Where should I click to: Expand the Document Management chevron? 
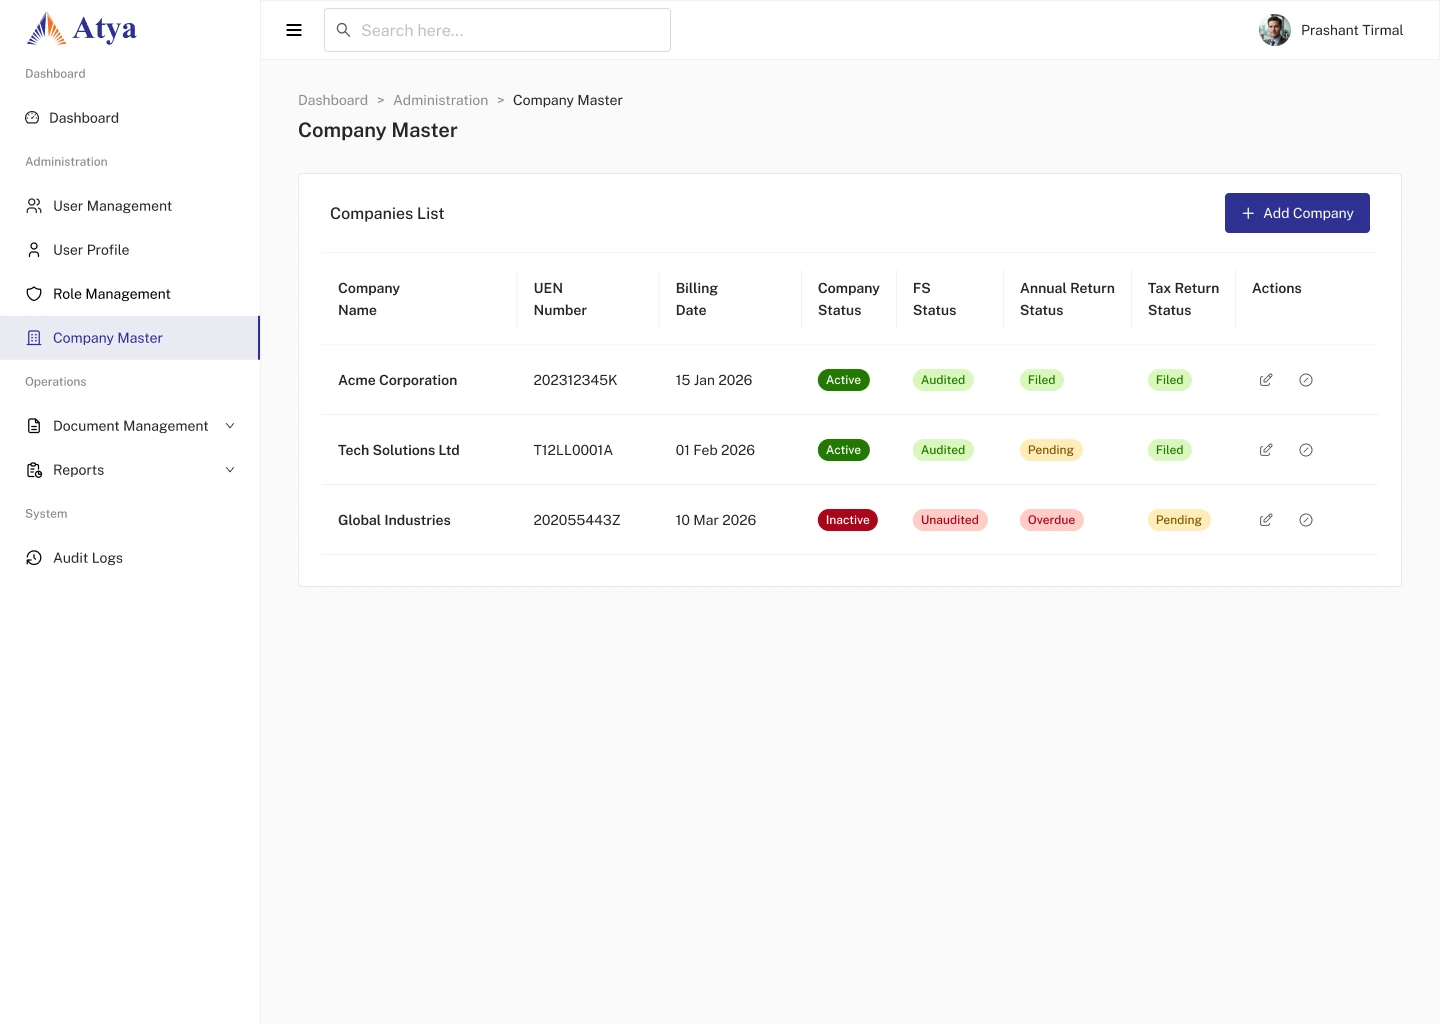click(x=230, y=426)
